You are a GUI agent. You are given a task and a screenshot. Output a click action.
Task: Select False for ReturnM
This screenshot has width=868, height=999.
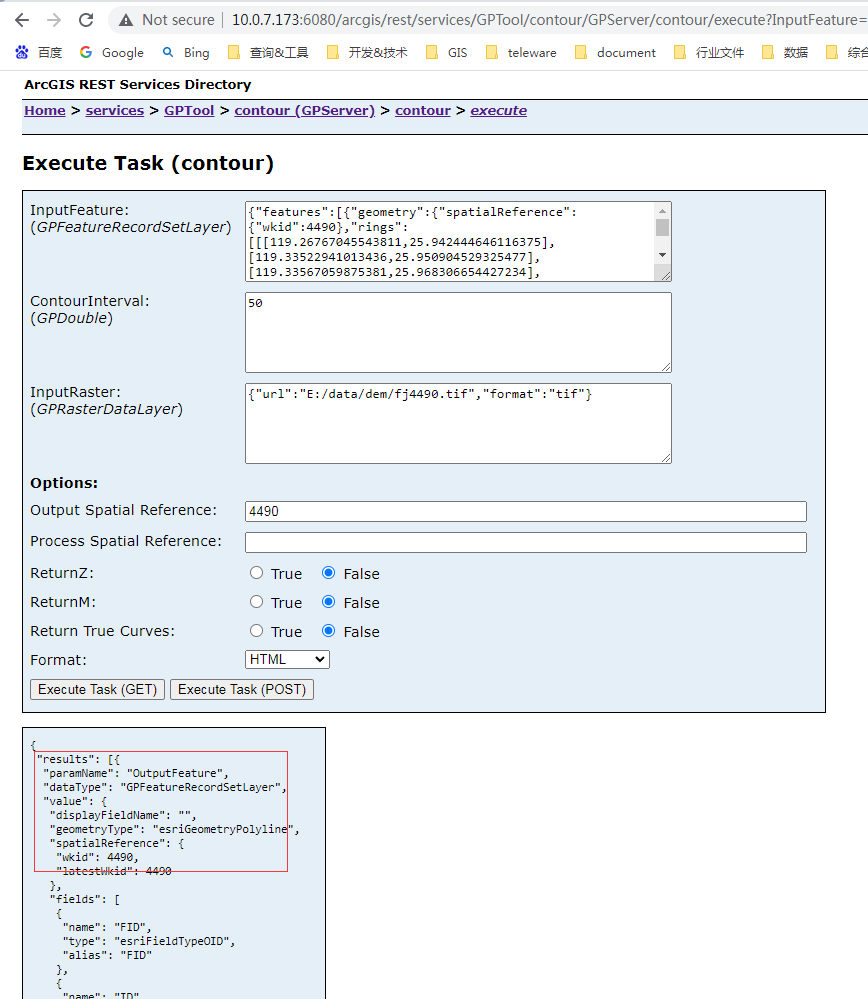click(x=328, y=602)
